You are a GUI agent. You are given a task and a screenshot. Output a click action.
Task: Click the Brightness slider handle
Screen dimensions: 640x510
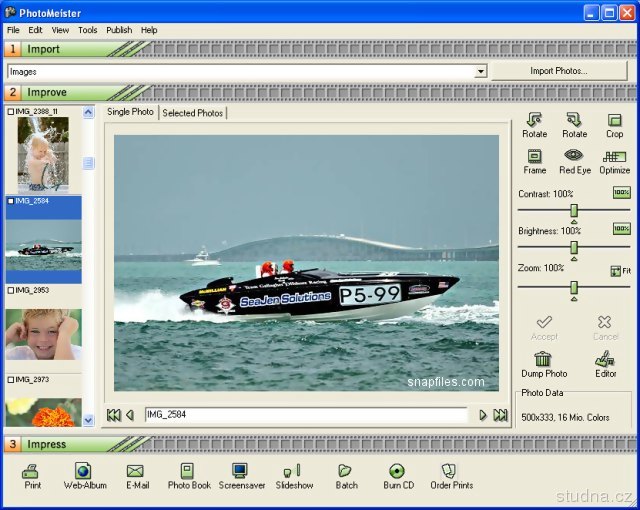(574, 248)
